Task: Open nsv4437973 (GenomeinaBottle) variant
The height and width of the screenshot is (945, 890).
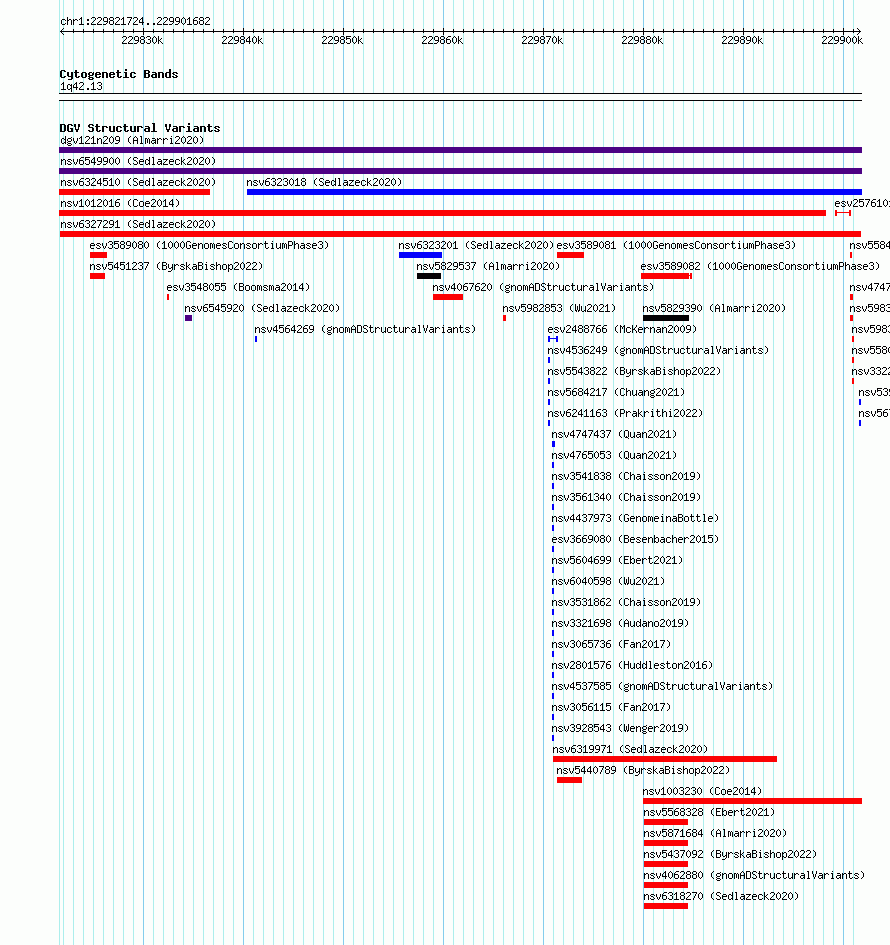Action: 635,520
